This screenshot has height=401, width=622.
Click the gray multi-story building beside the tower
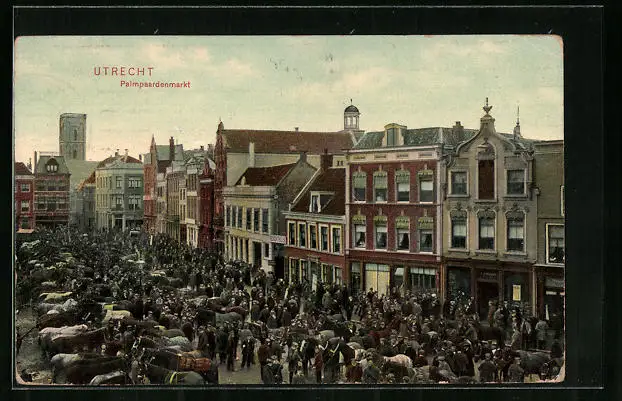pos(120,192)
